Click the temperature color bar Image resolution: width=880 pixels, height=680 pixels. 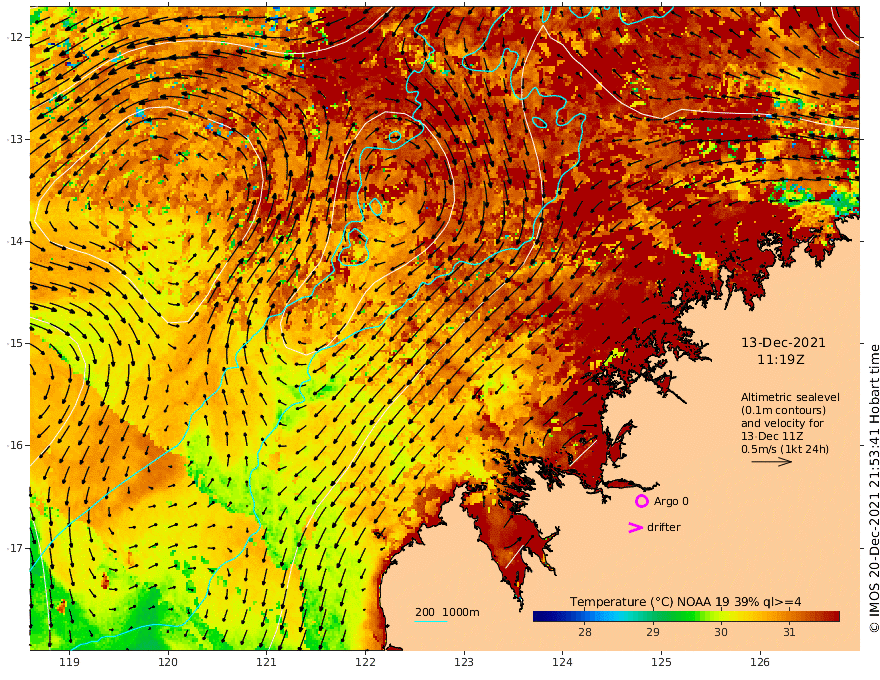click(686, 617)
